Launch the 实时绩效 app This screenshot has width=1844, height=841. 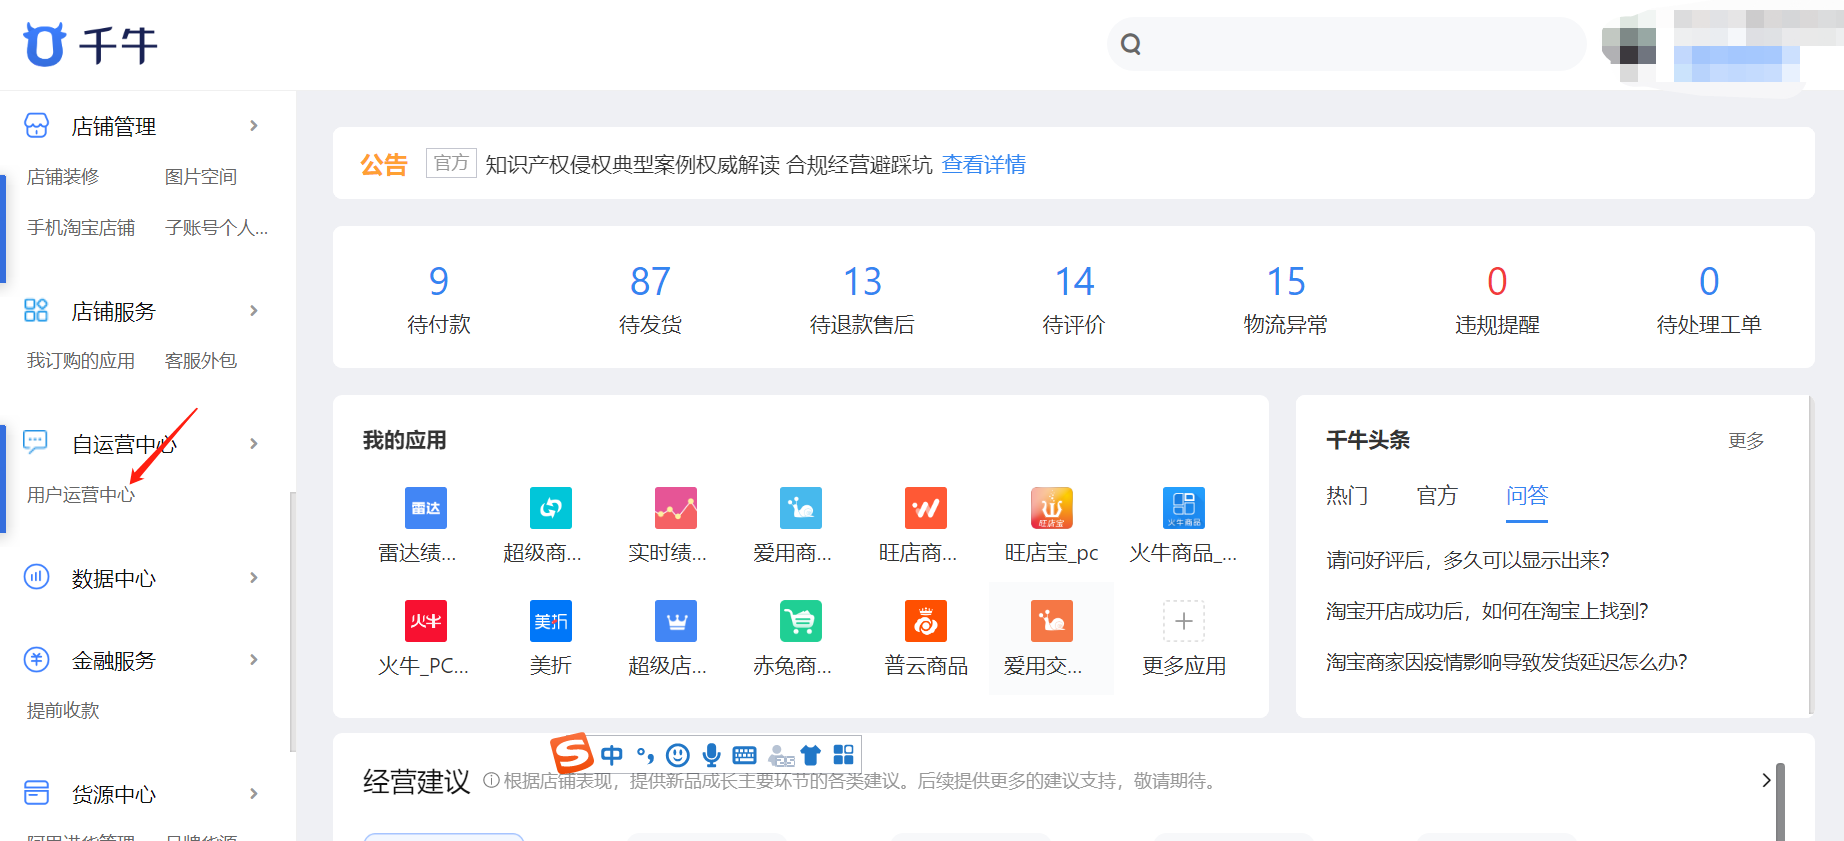click(x=676, y=508)
